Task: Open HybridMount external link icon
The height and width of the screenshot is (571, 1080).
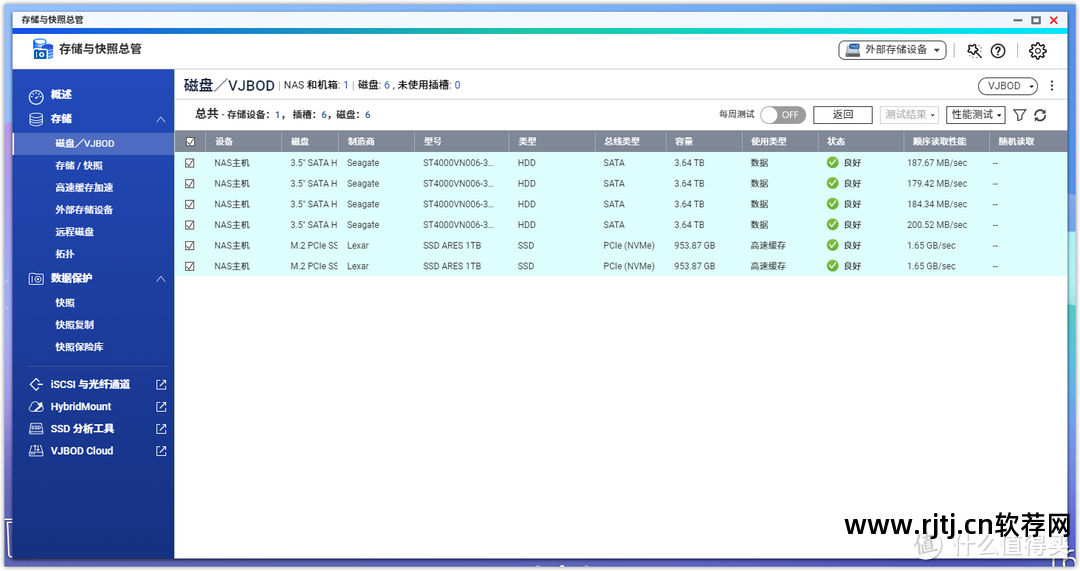Action: click(x=161, y=406)
